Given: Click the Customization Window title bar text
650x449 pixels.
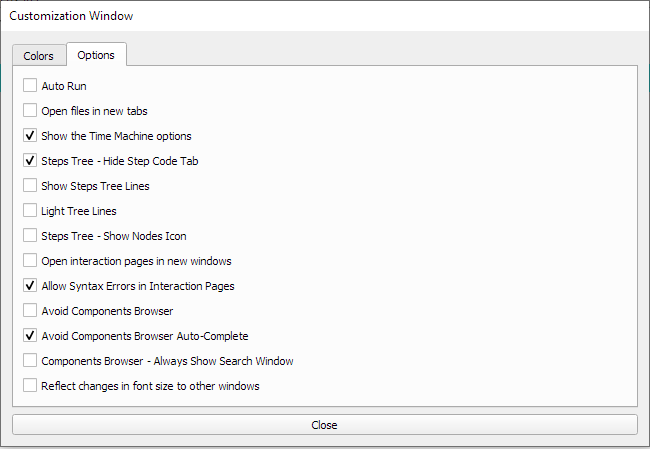Looking at the screenshot, I should [71, 16].
